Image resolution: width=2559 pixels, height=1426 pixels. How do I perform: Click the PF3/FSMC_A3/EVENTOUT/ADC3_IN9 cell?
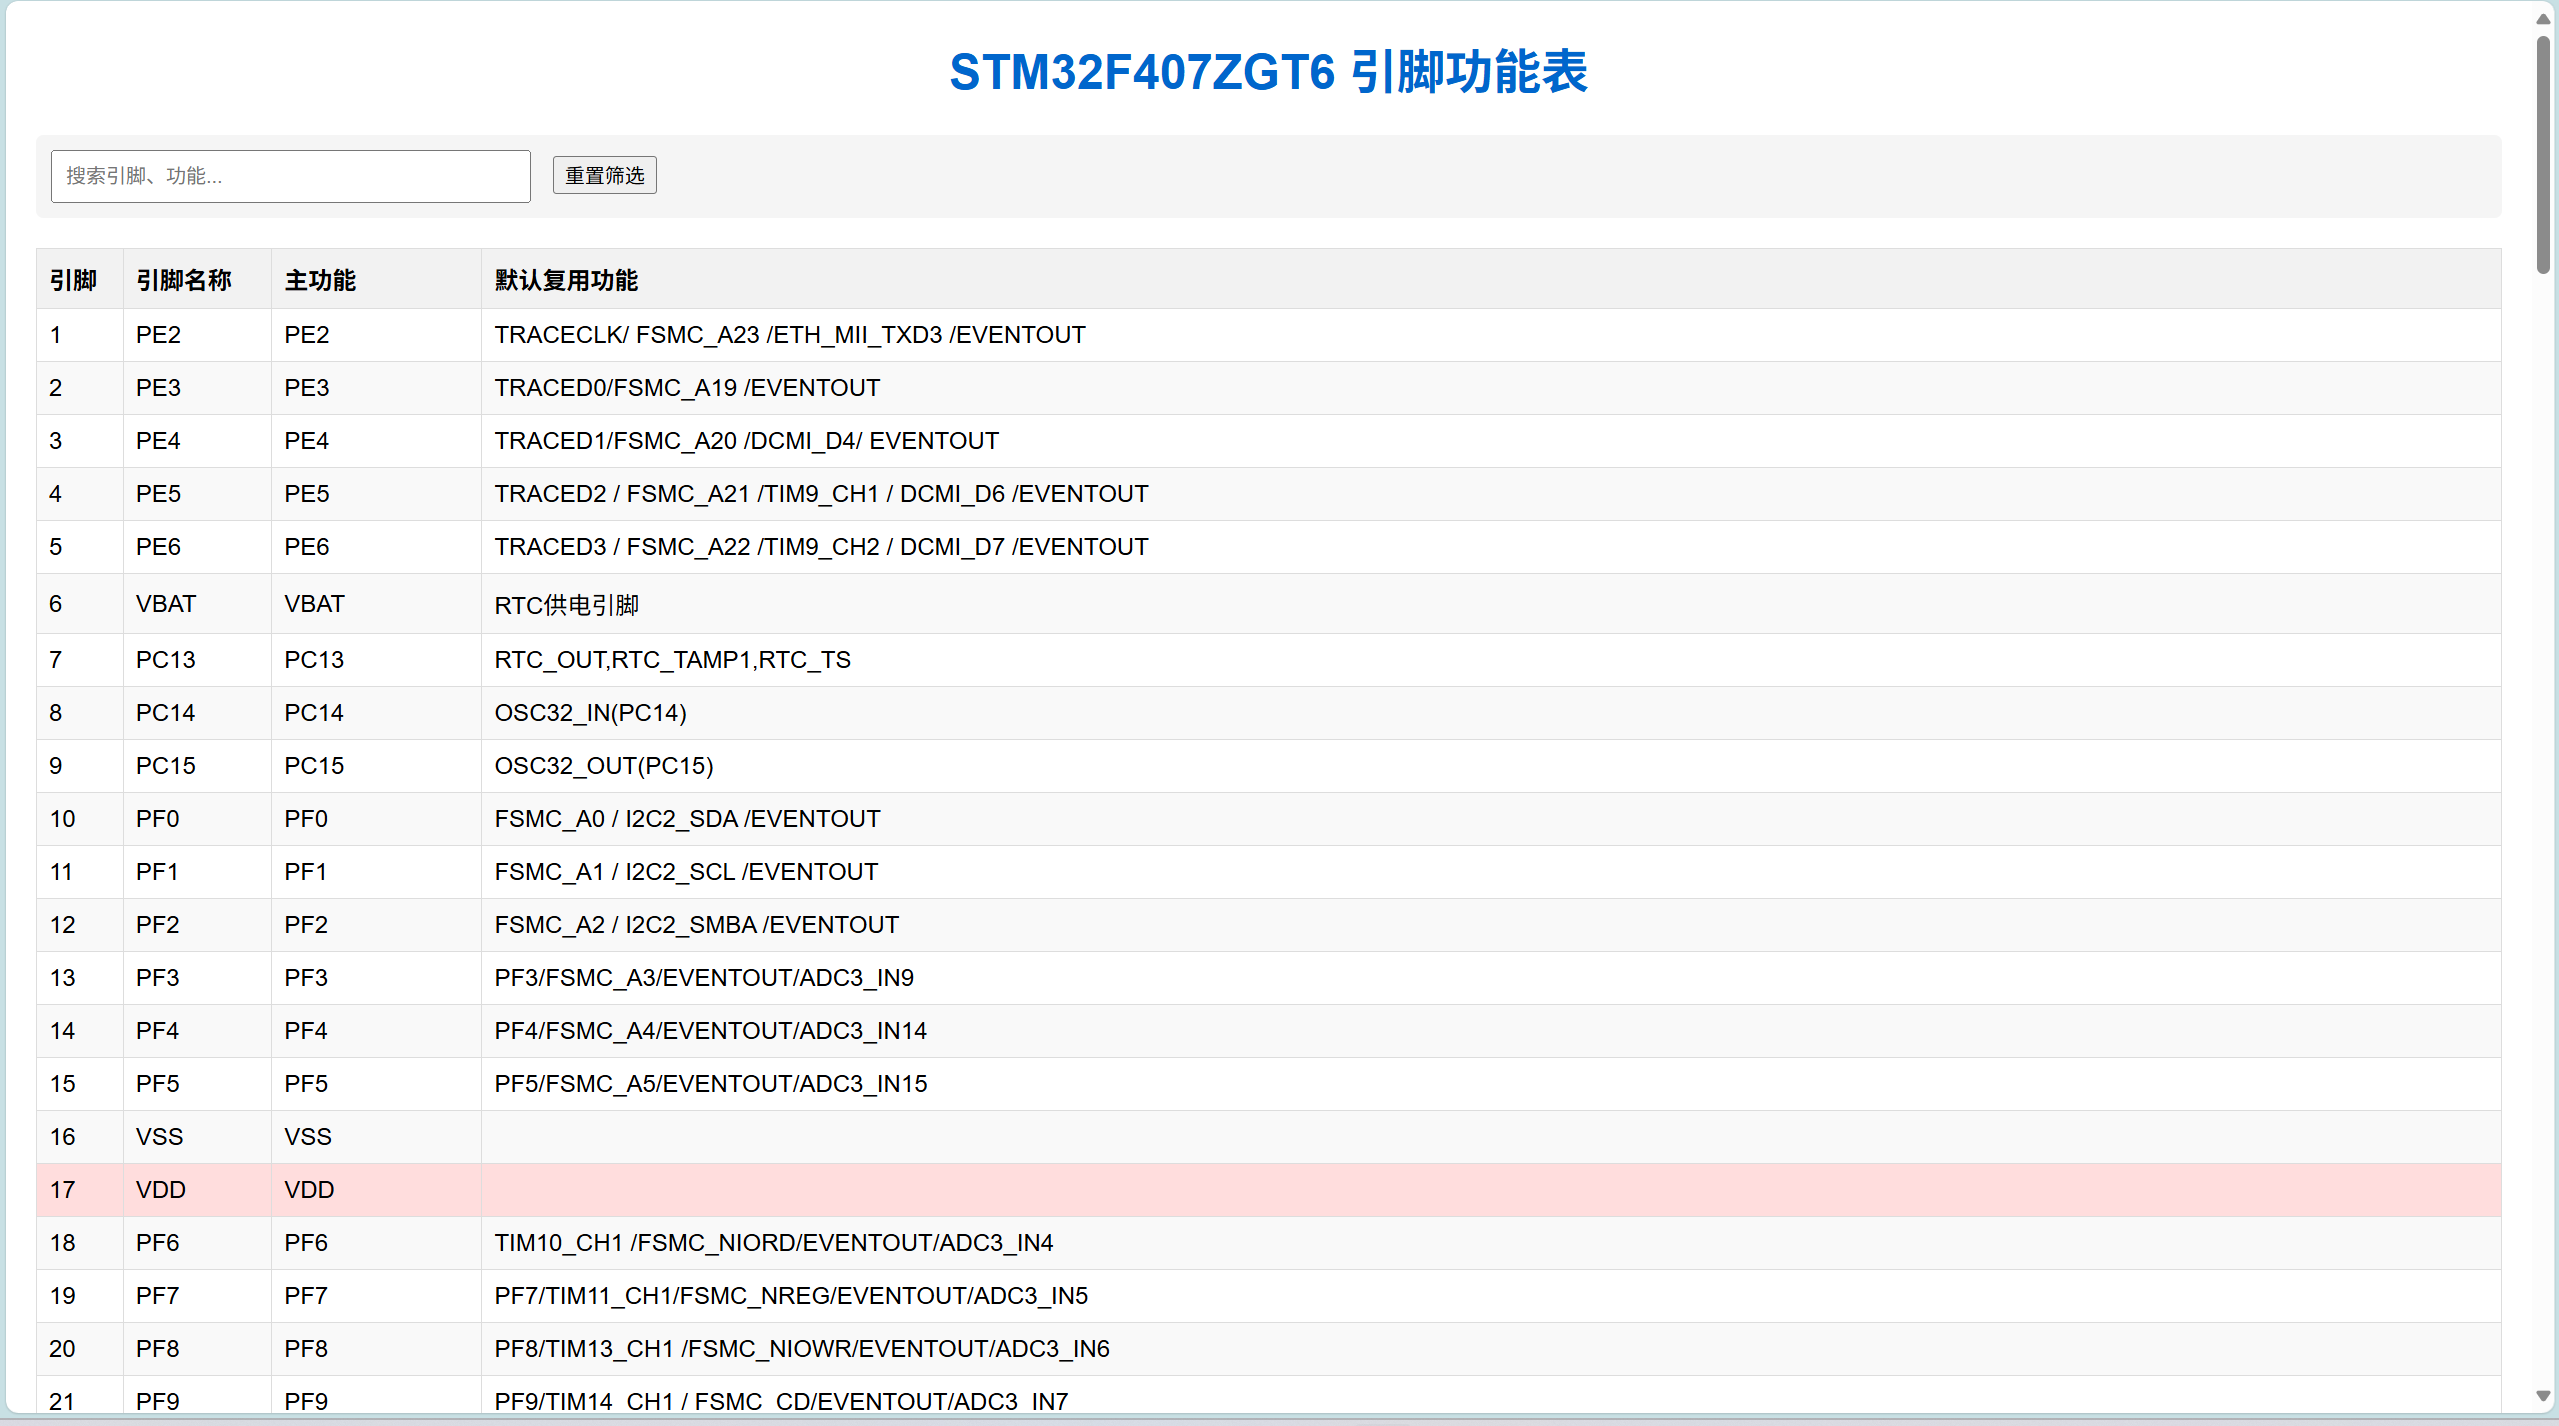tap(1491, 978)
